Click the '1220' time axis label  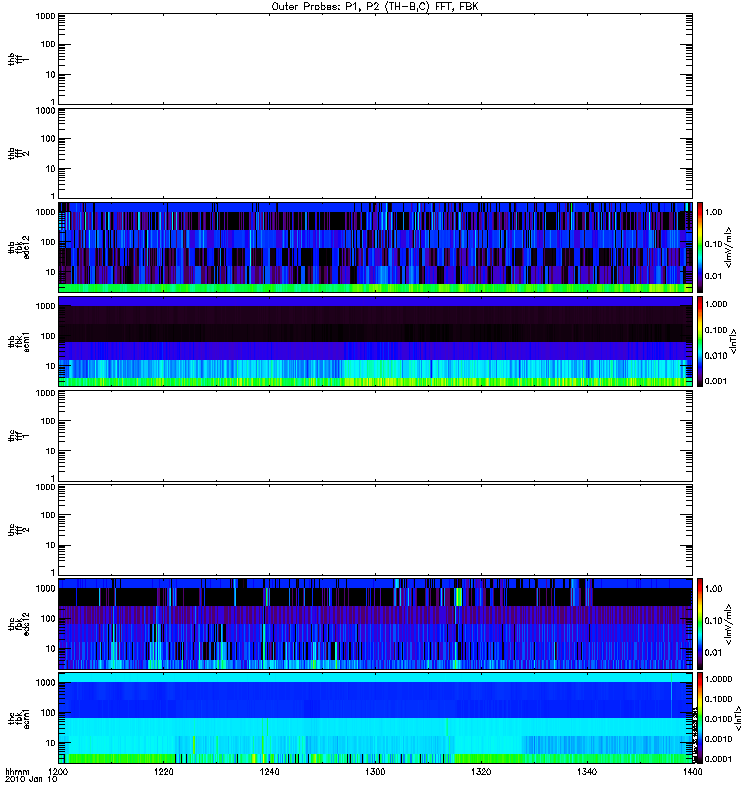164,771
